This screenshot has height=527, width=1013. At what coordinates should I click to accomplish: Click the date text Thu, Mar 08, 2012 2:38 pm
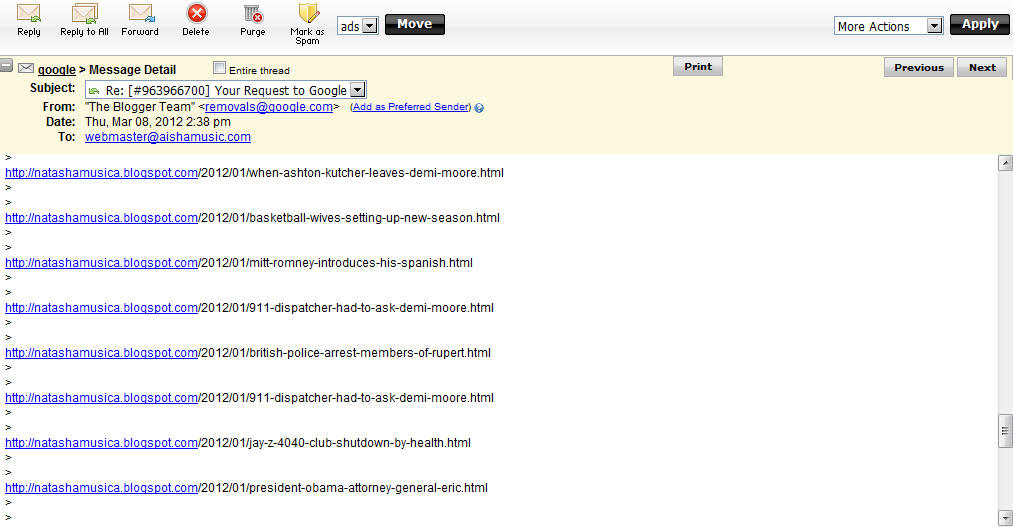click(x=158, y=122)
